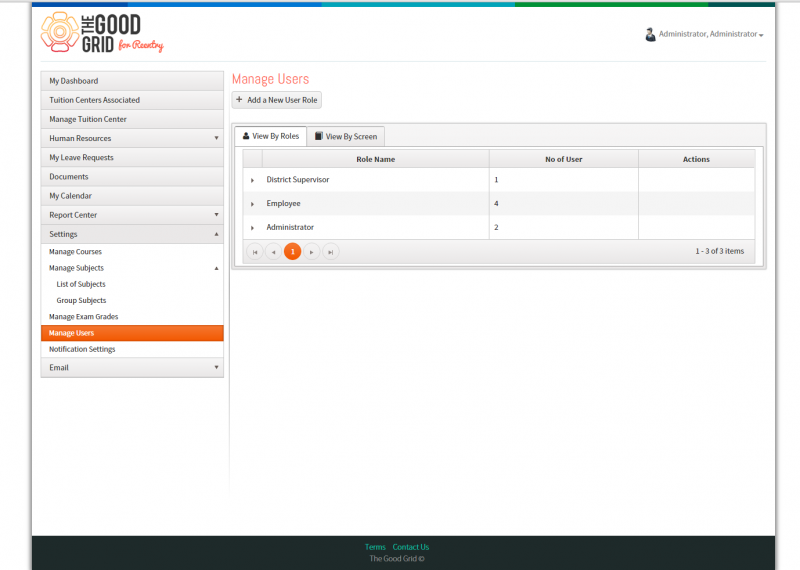Click the Manage Users page heading

click(x=270, y=79)
